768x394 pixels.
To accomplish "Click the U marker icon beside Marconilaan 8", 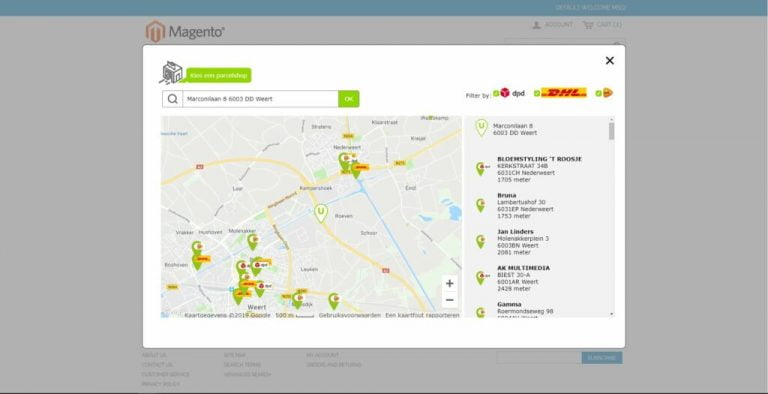I will point(481,127).
